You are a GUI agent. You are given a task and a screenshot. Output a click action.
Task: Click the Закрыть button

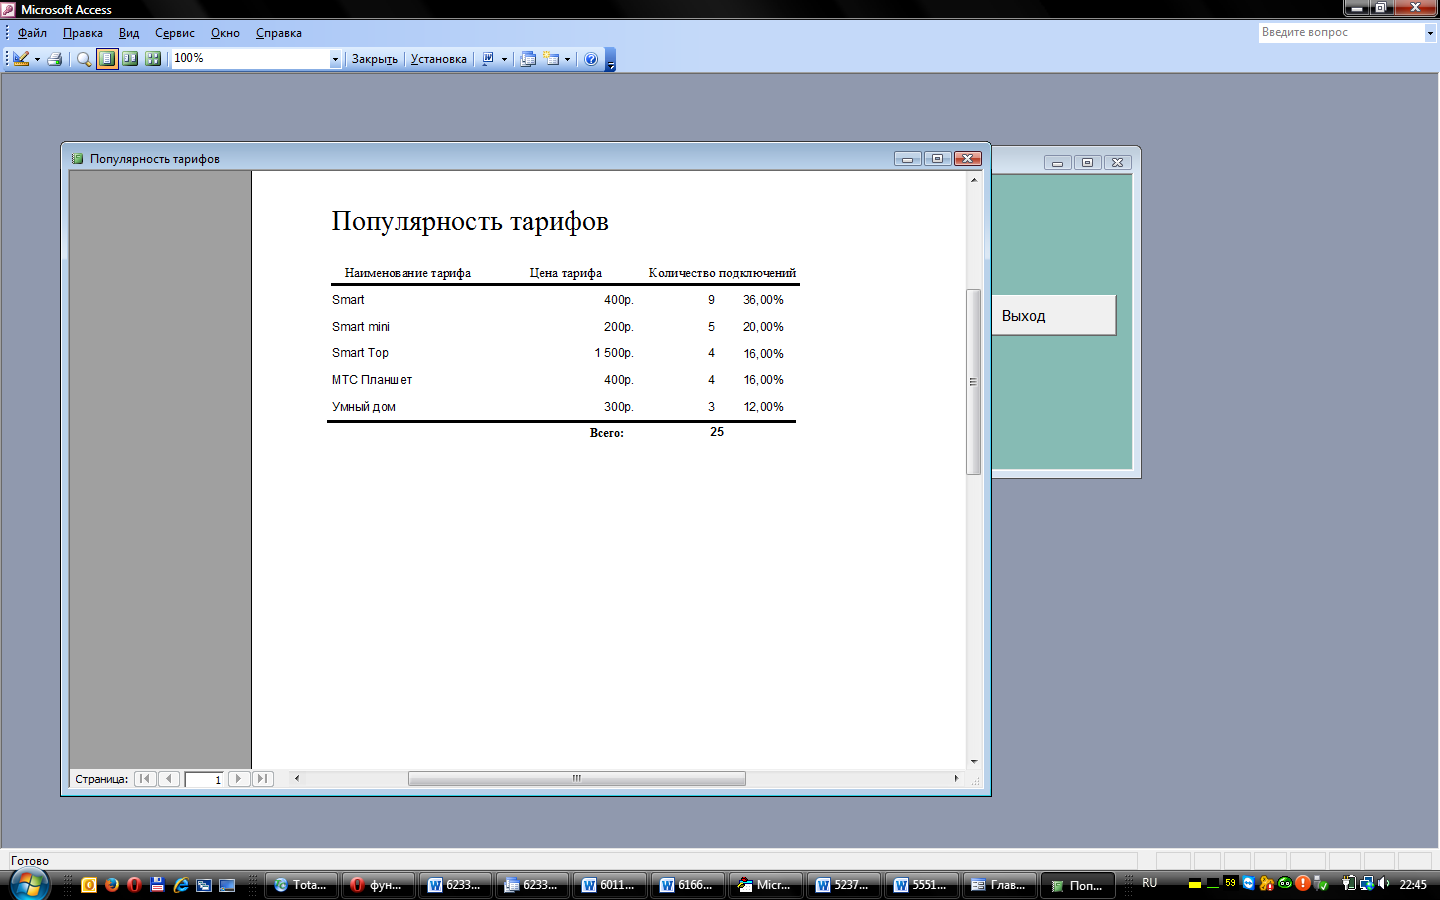pos(374,59)
